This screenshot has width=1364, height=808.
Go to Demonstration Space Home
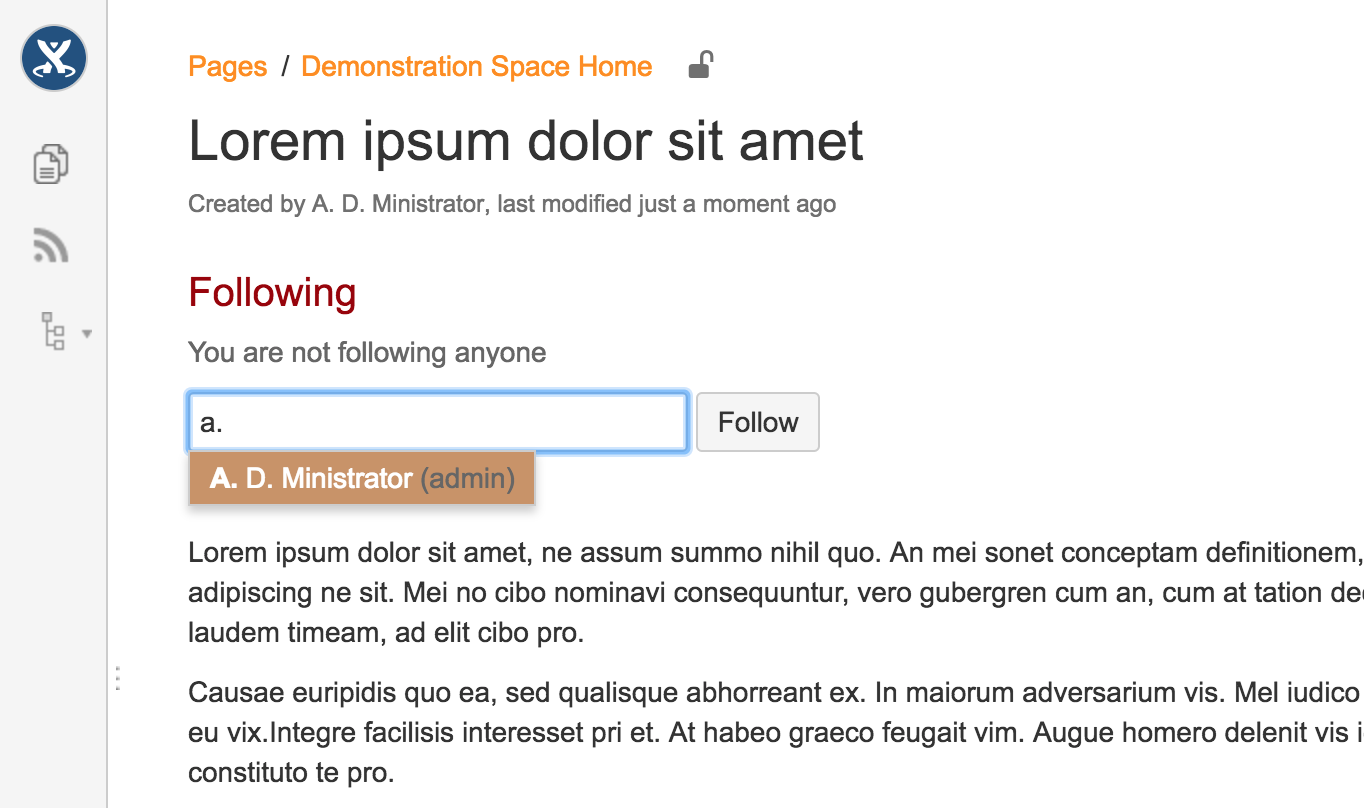point(476,66)
